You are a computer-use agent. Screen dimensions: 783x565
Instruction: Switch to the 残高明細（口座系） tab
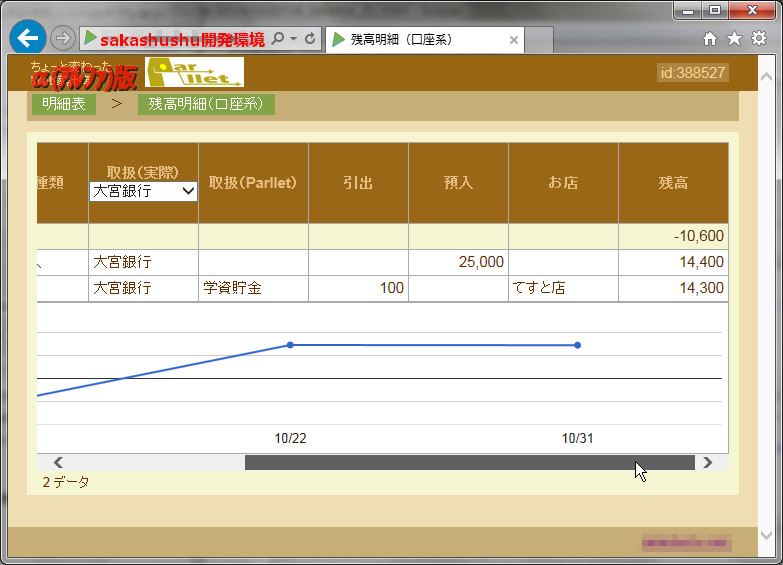click(x=424, y=39)
